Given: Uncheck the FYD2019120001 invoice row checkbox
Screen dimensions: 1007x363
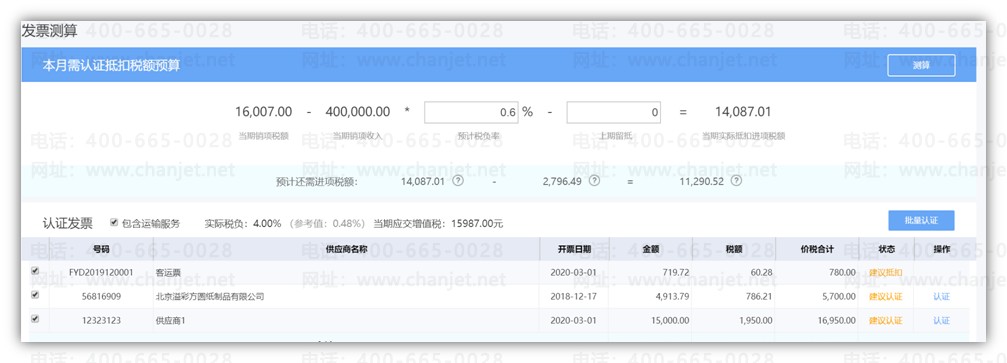Looking at the screenshot, I should pyautogui.click(x=35, y=272).
